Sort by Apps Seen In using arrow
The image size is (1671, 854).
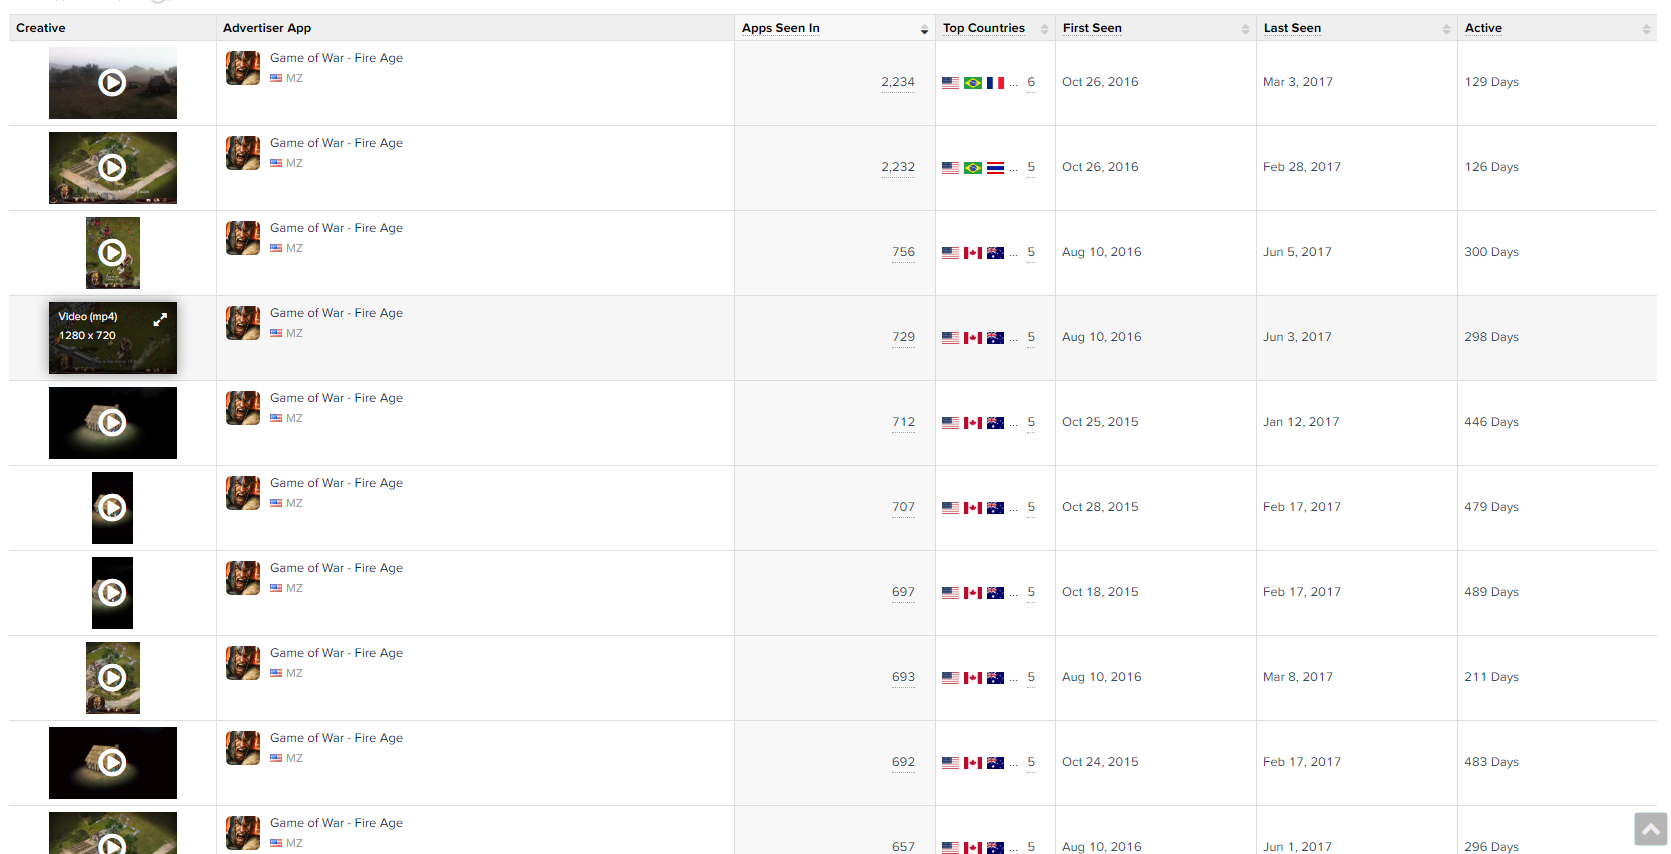click(x=924, y=30)
